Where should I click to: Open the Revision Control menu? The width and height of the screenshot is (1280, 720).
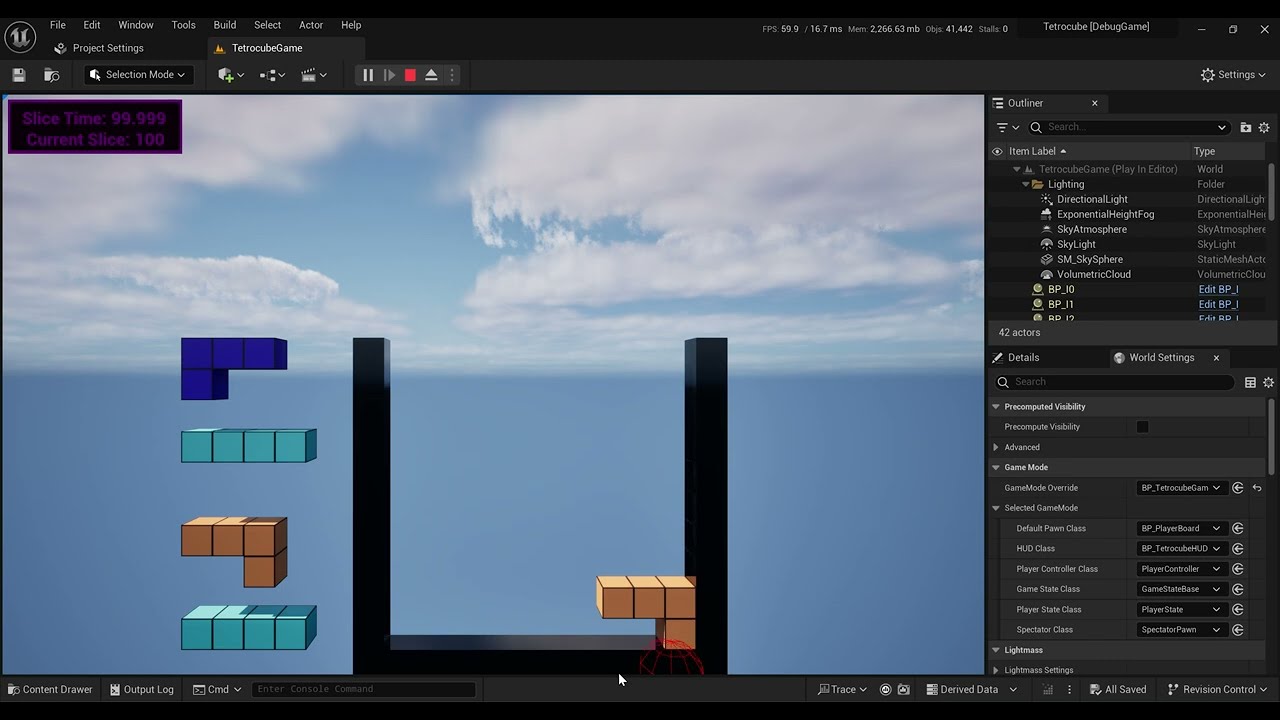tap(1218, 689)
